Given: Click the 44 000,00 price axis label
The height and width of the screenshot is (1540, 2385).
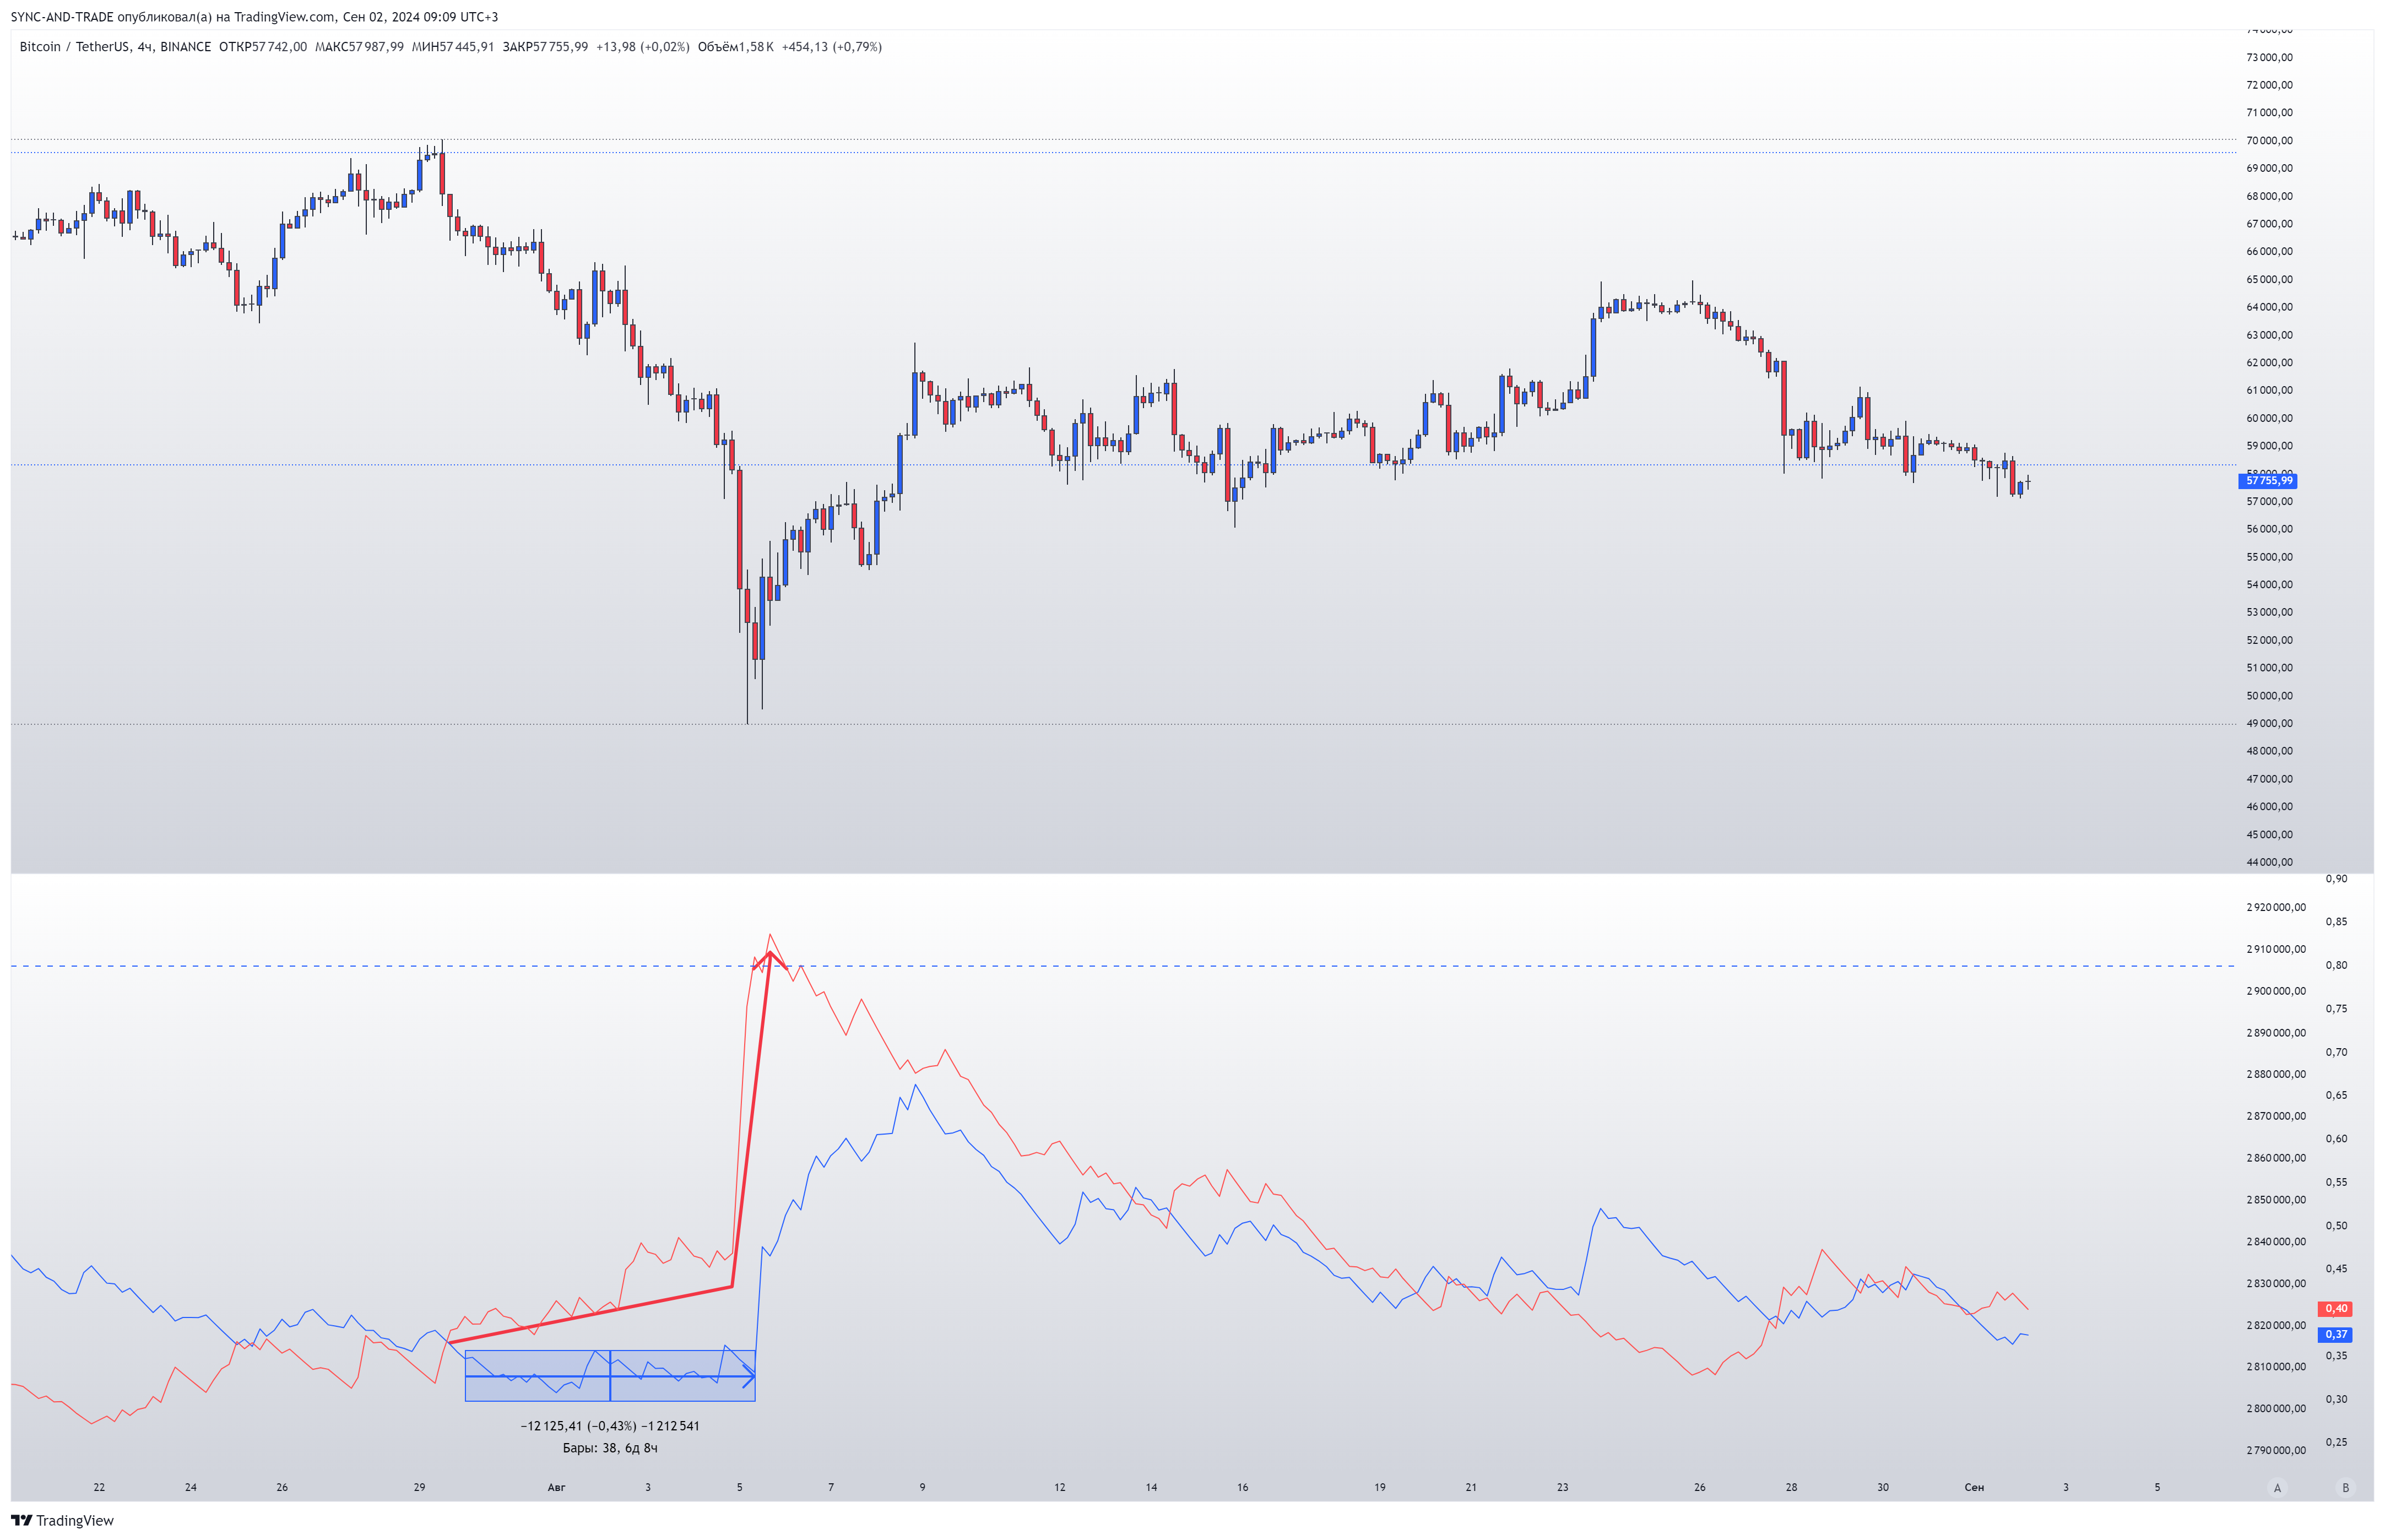Looking at the screenshot, I should [x=2269, y=862].
